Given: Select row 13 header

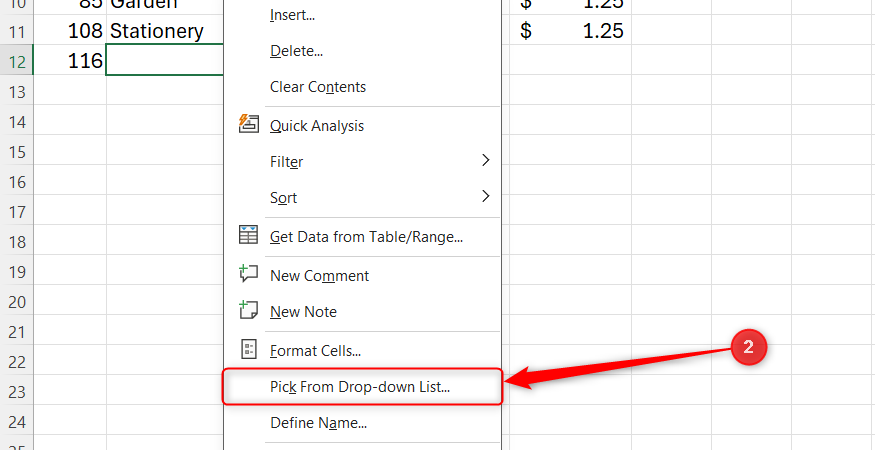Looking at the screenshot, I should pos(17,90).
